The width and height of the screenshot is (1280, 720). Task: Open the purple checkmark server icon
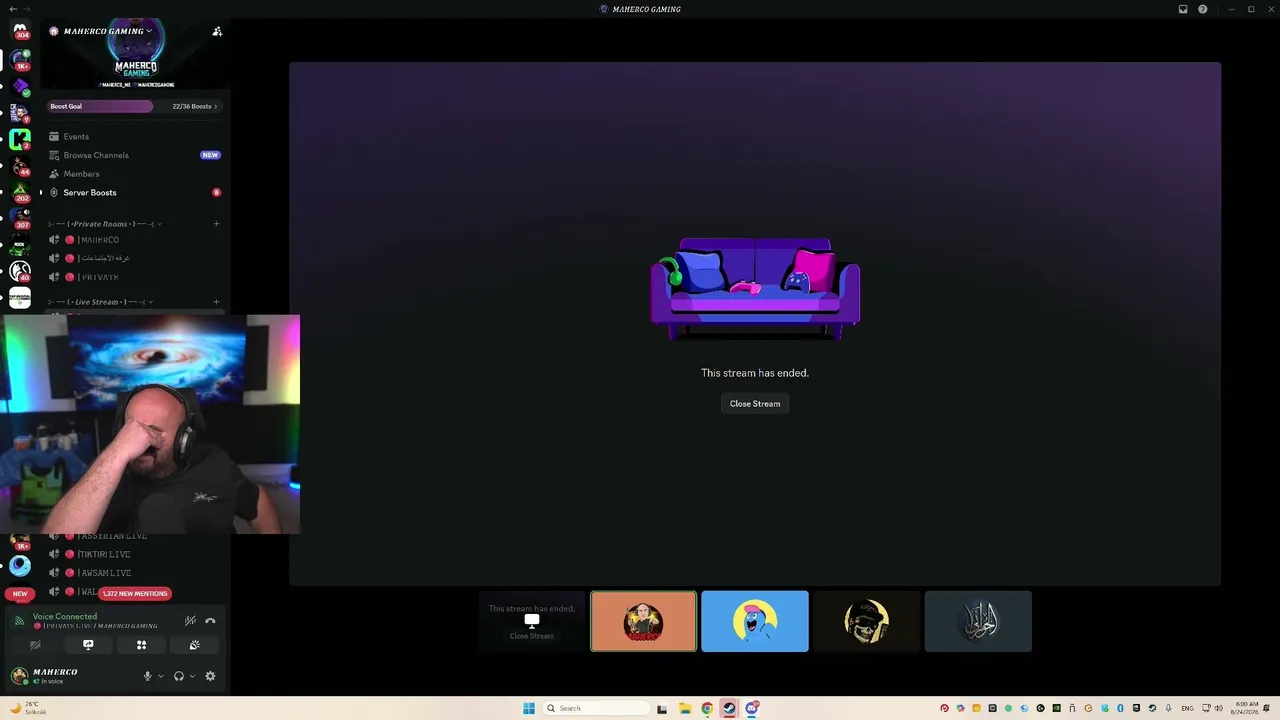20,87
